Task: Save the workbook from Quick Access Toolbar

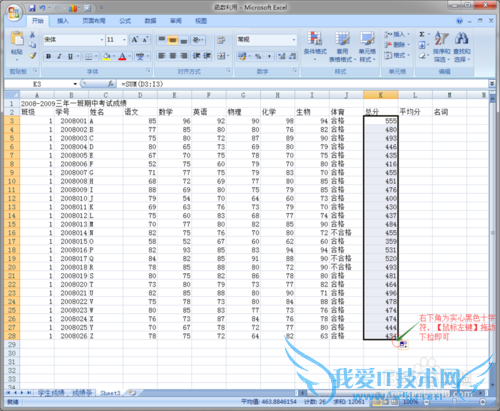Action: coord(32,8)
